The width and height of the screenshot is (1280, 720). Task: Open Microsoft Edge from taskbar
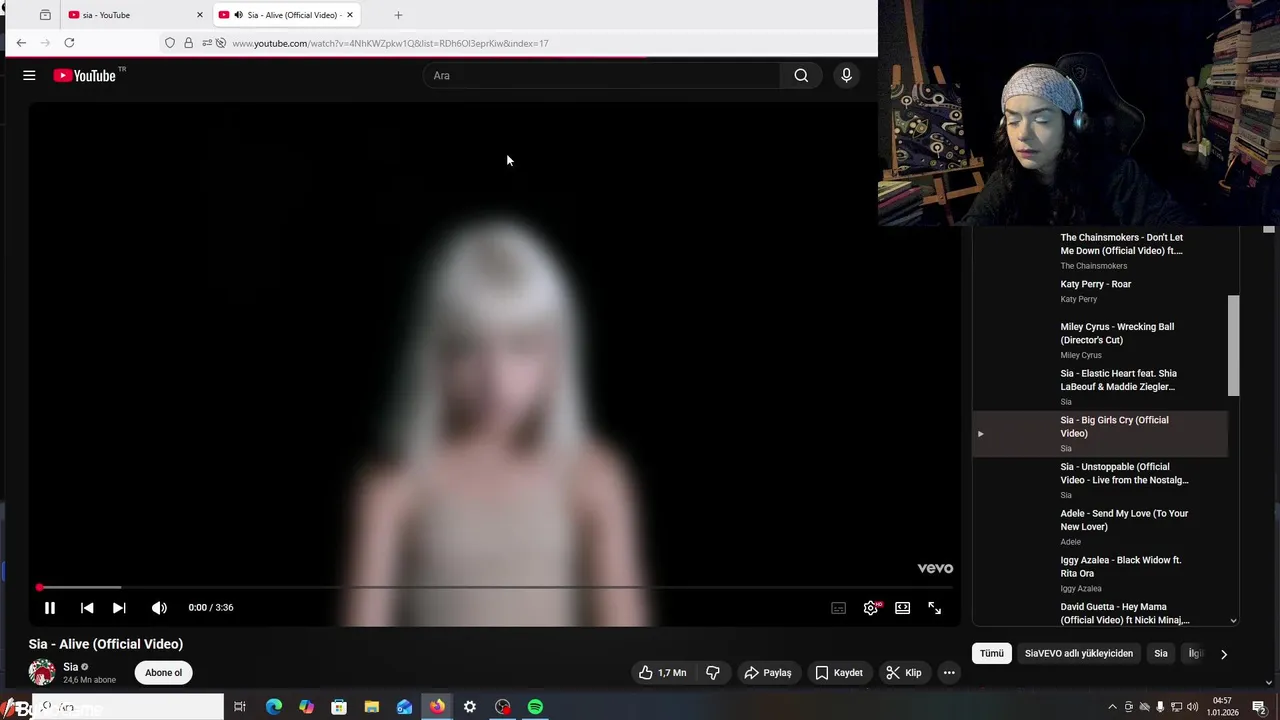click(x=274, y=707)
